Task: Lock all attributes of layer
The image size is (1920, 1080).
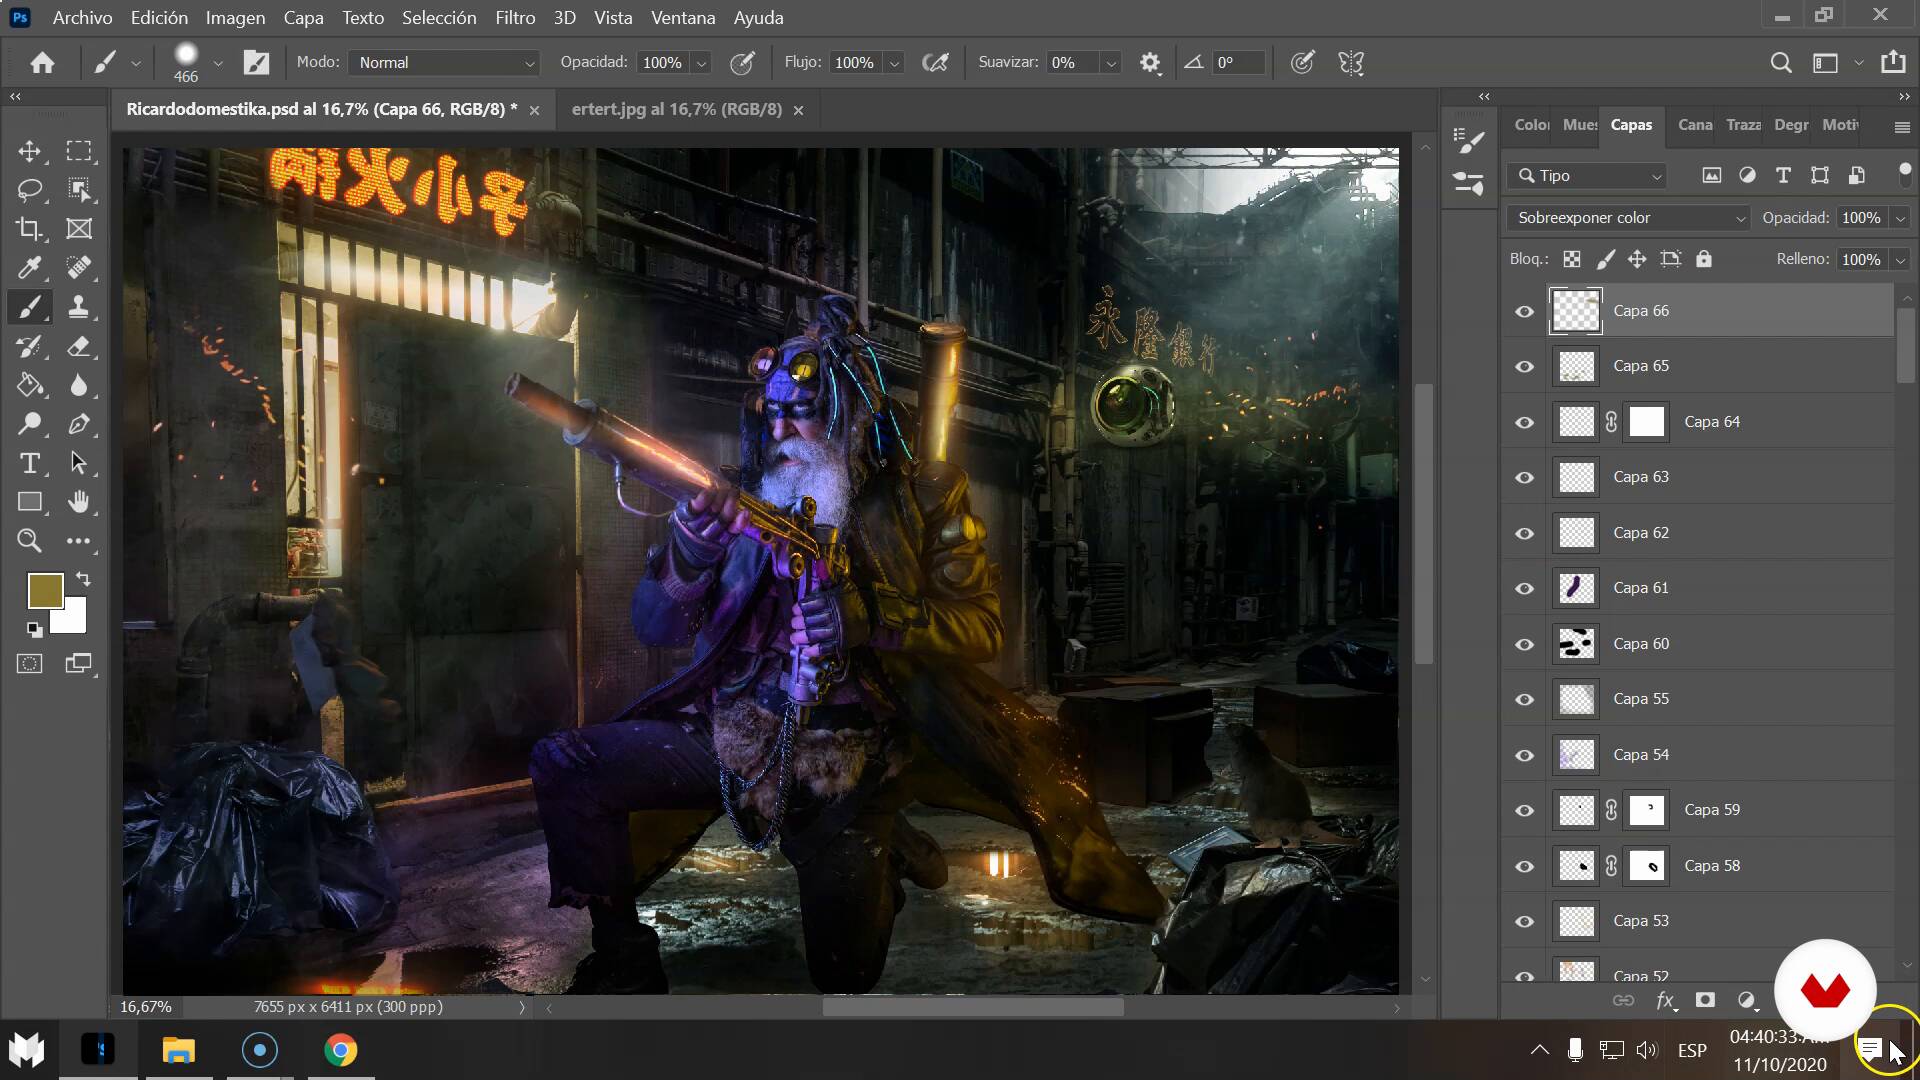Action: point(1704,259)
